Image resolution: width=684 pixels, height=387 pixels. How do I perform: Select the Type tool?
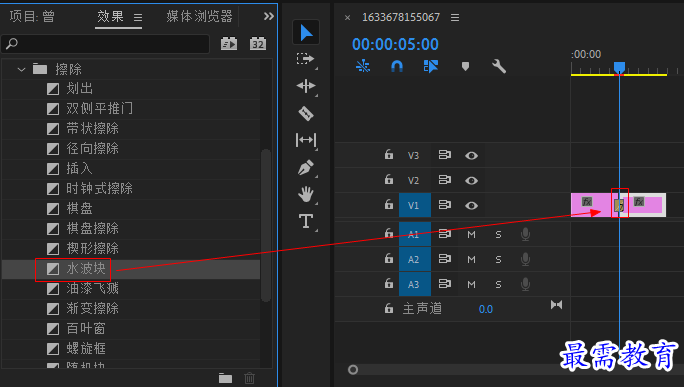tap(306, 221)
